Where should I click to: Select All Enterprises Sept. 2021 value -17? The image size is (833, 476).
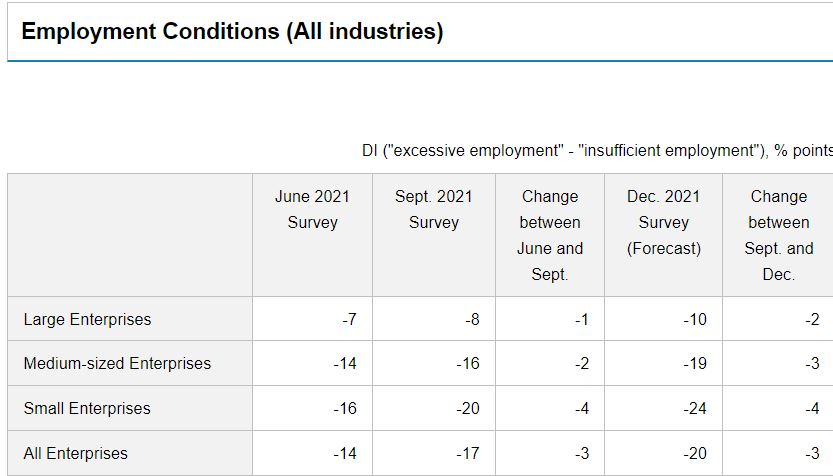(x=468, y=454)
